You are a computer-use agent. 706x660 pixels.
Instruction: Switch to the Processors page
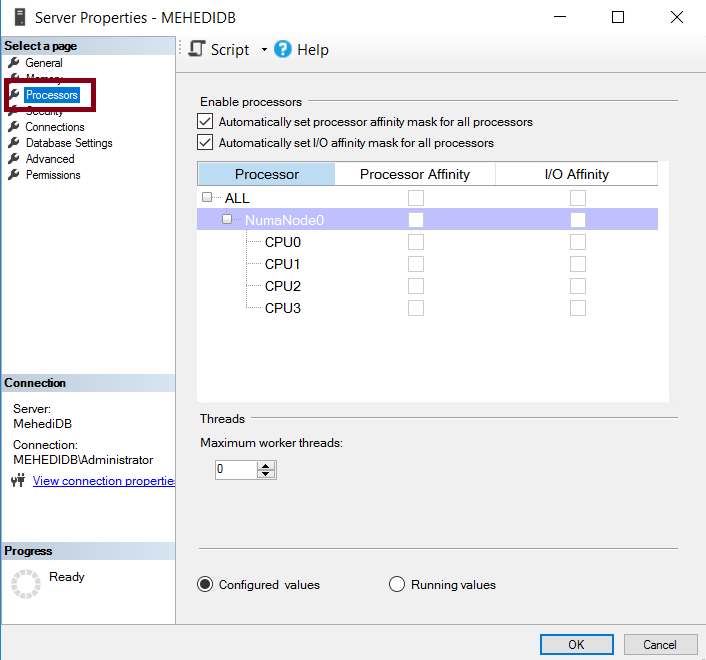52,95
